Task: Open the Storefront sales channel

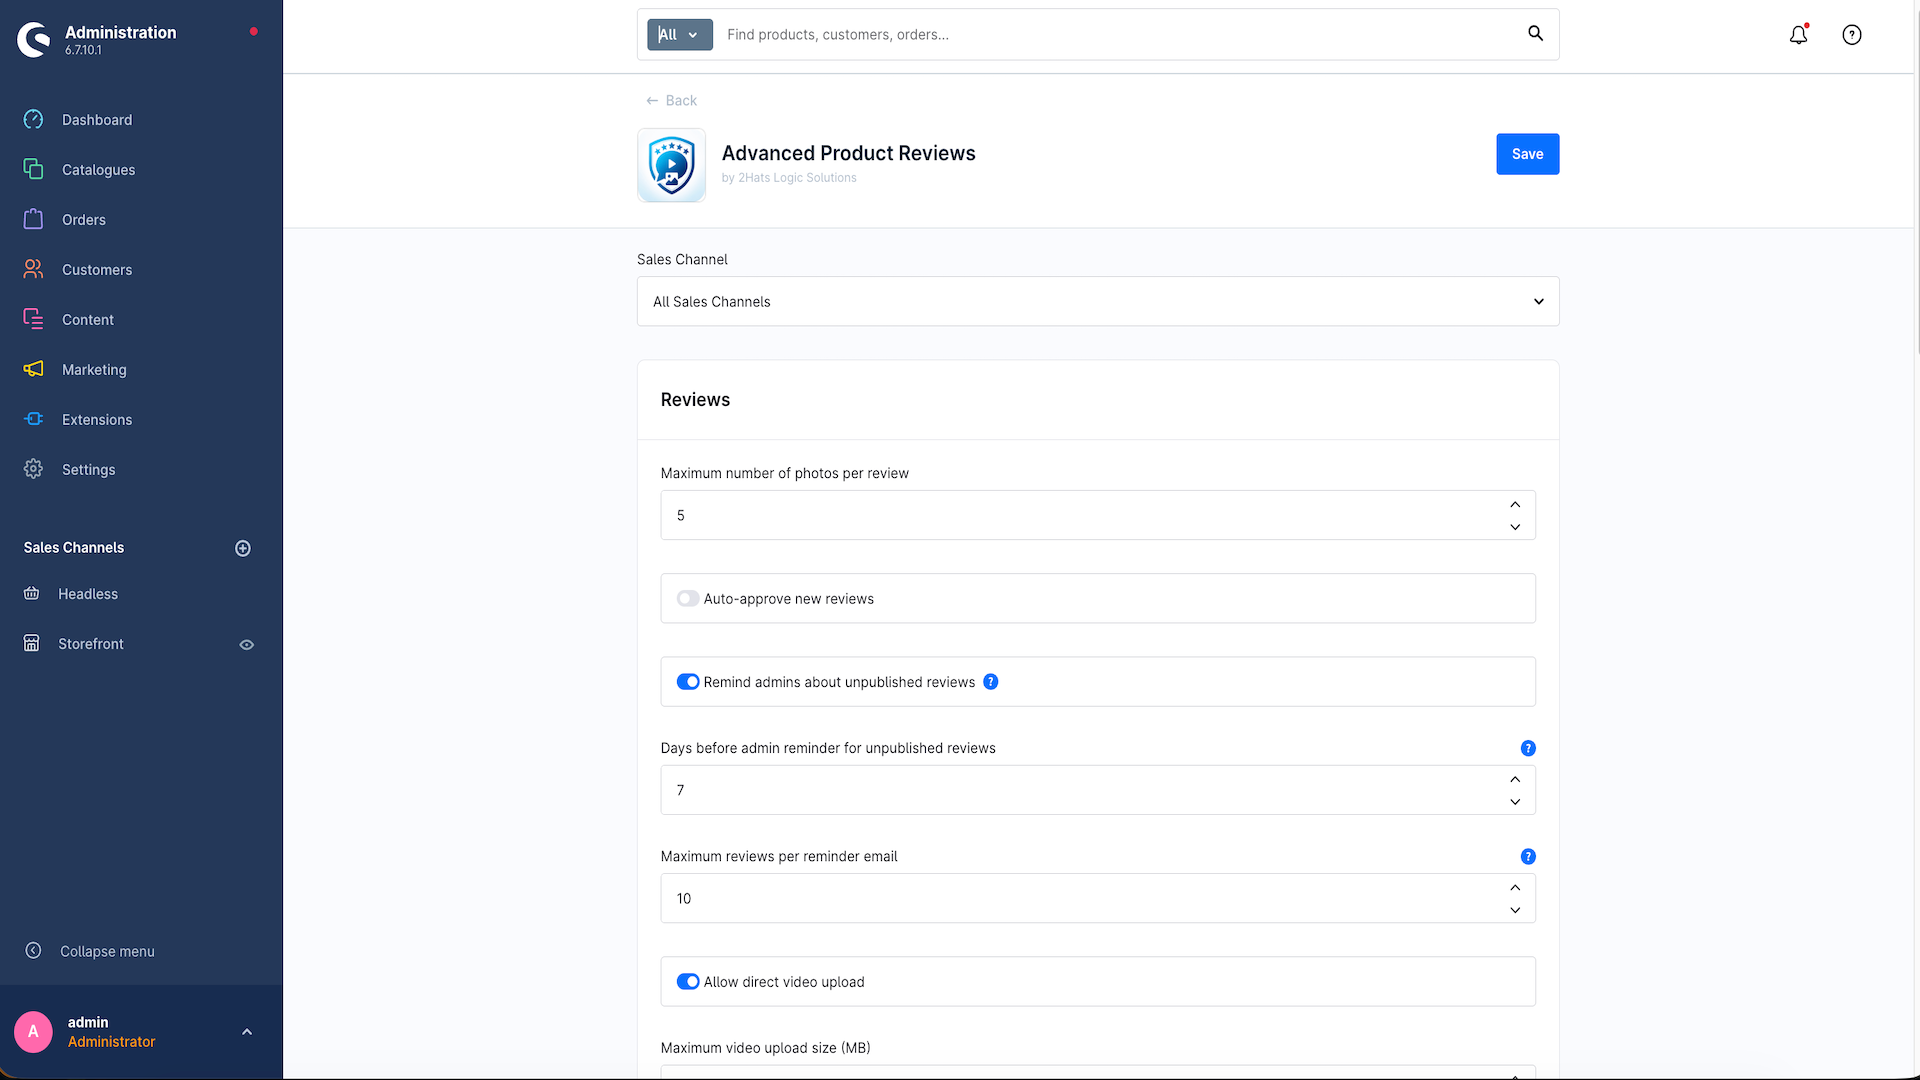Action: pos(91,644)
